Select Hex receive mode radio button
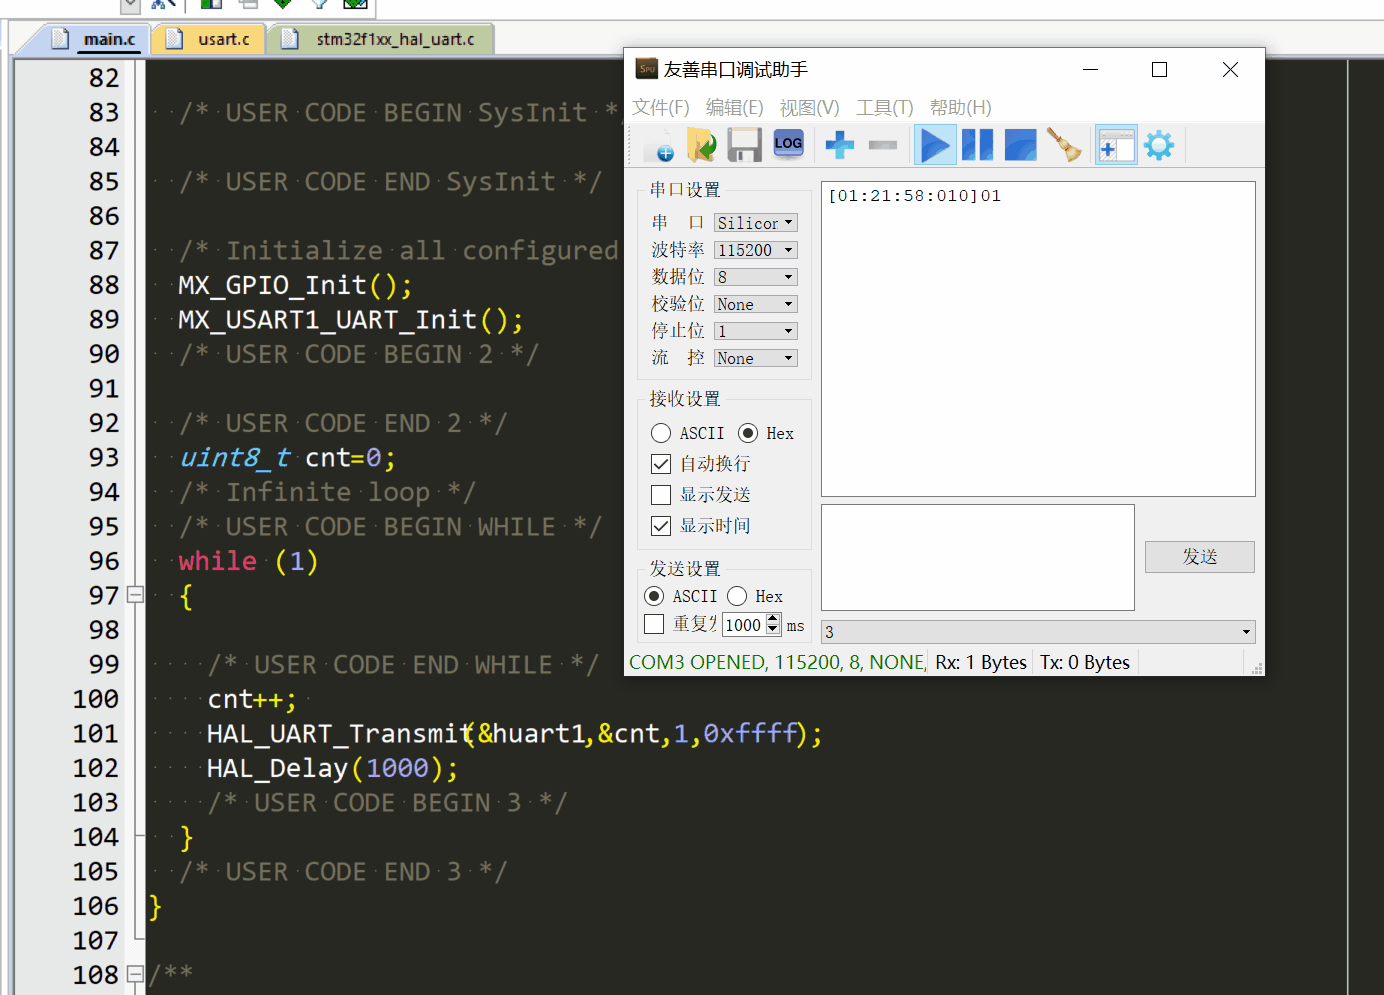Screen dimensions: 1384x995 [x=748, y=433]
